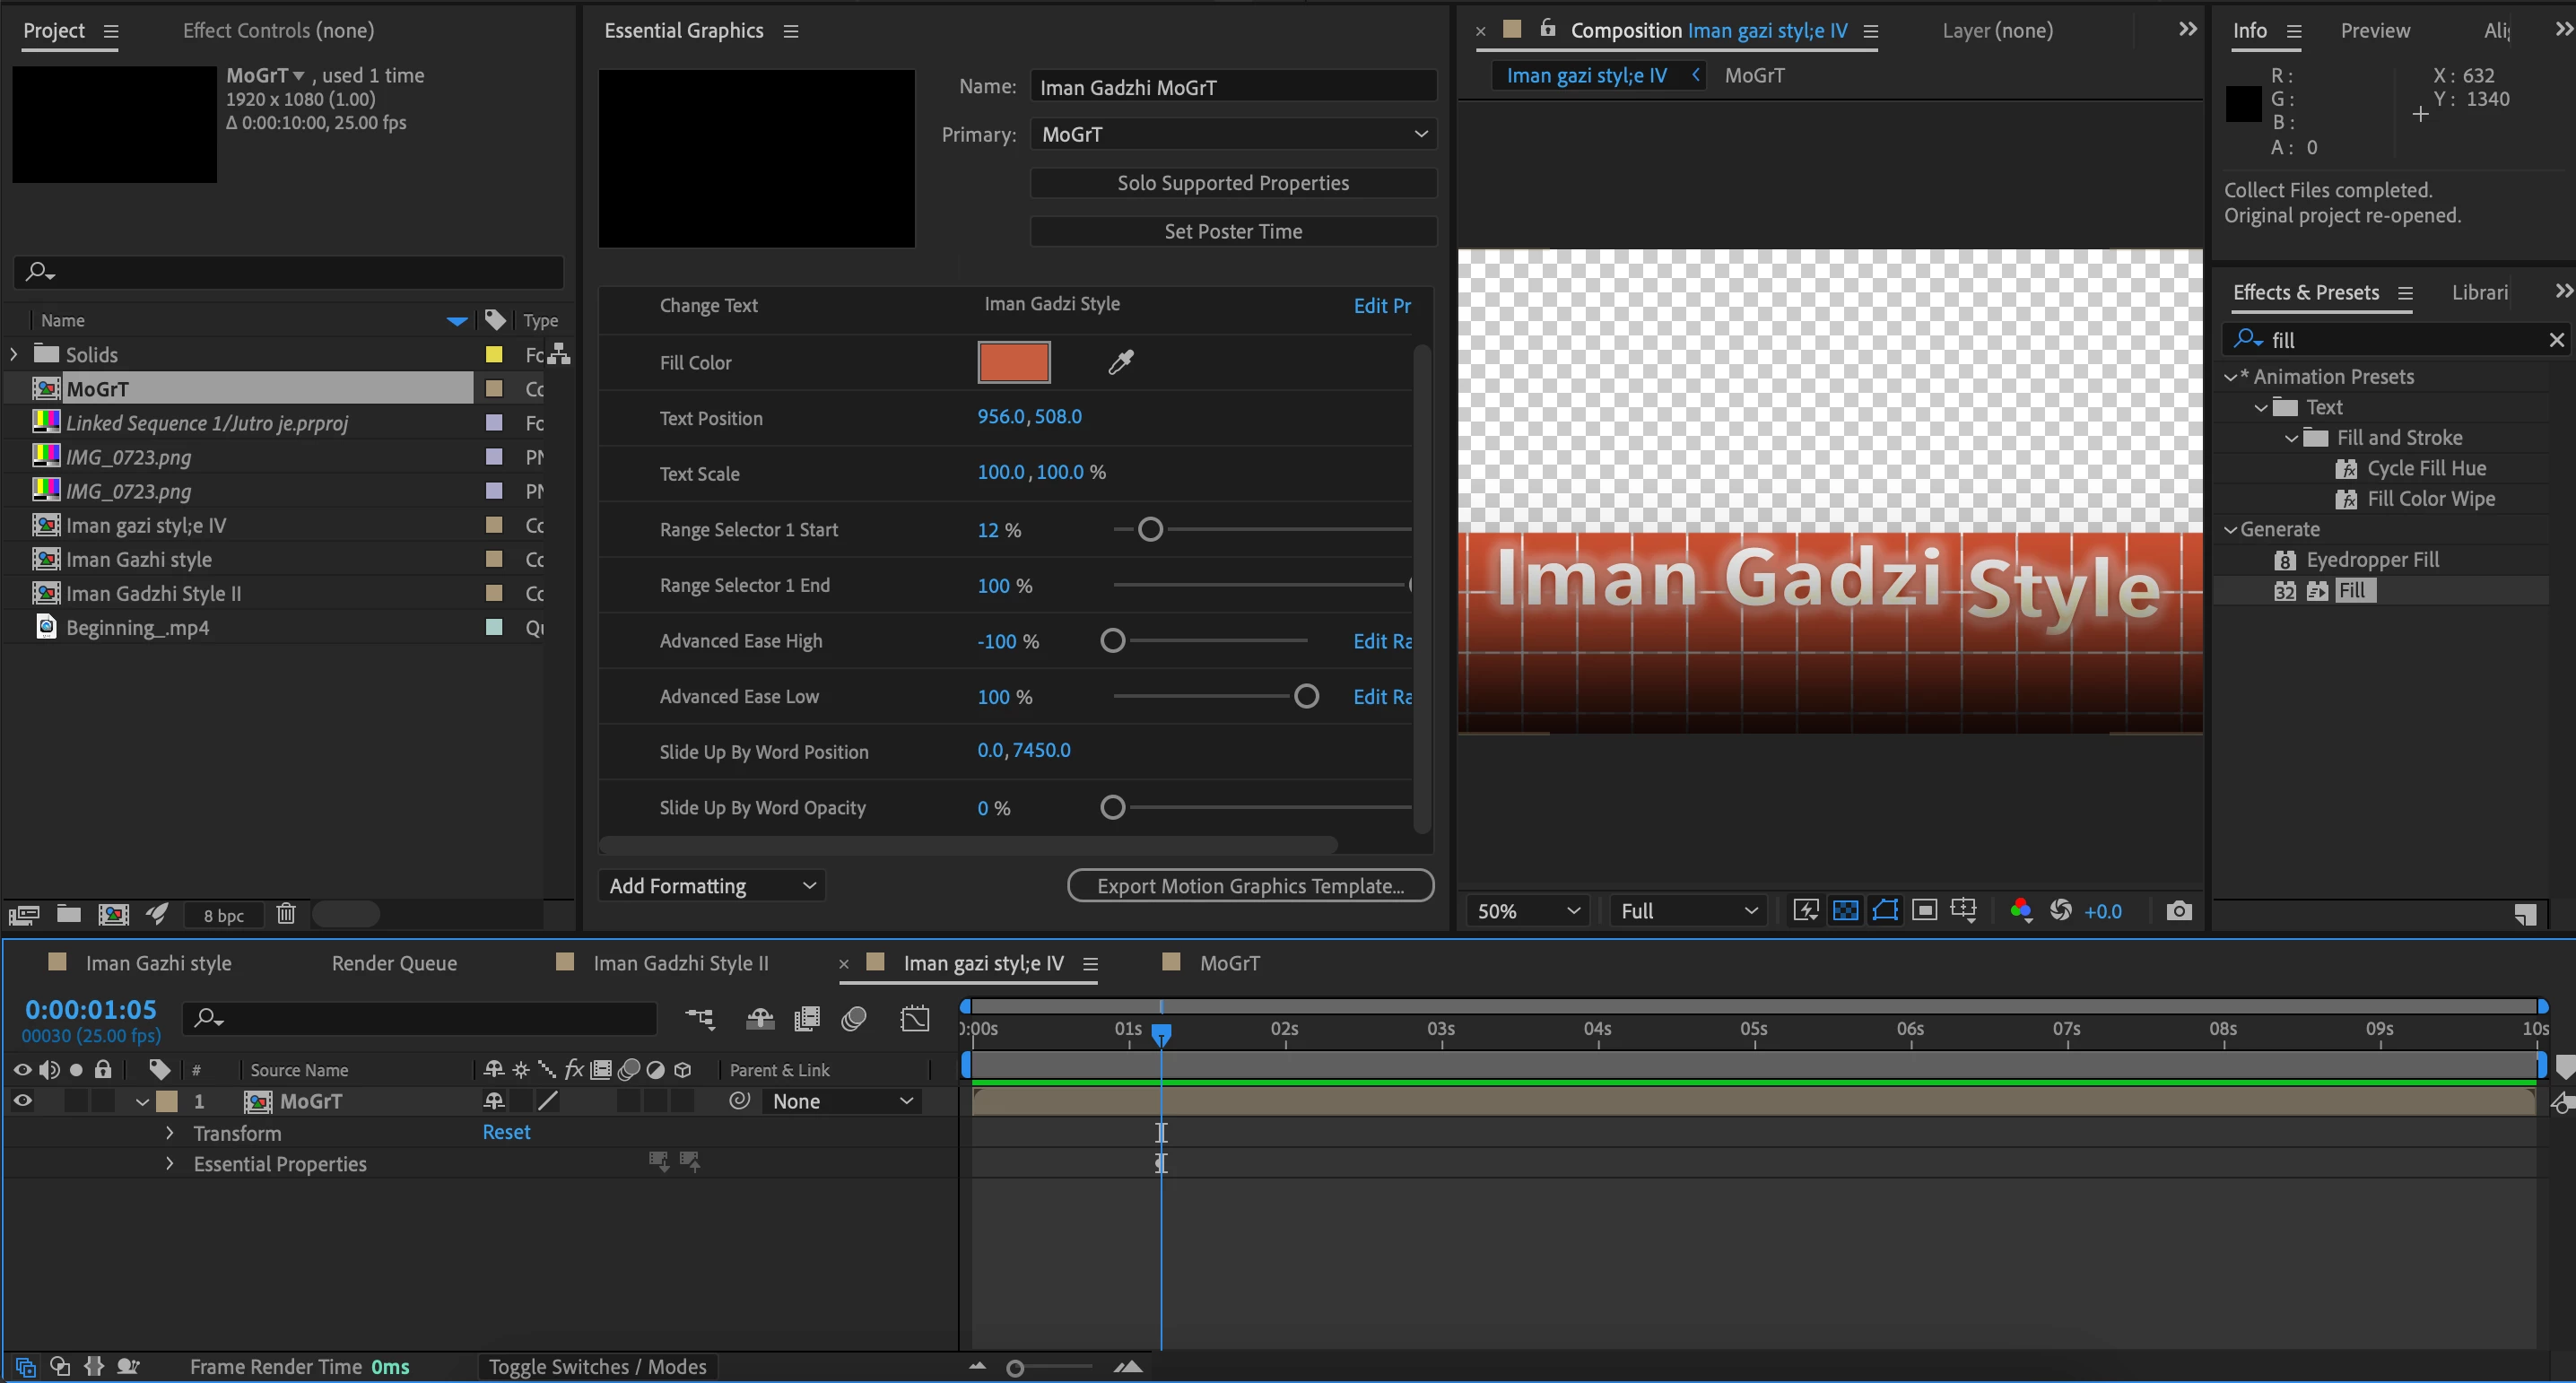Viewport: 2576px width, 1383px height.
Task: Open the Primary composition dropdown
Action: click(1232, 134)
